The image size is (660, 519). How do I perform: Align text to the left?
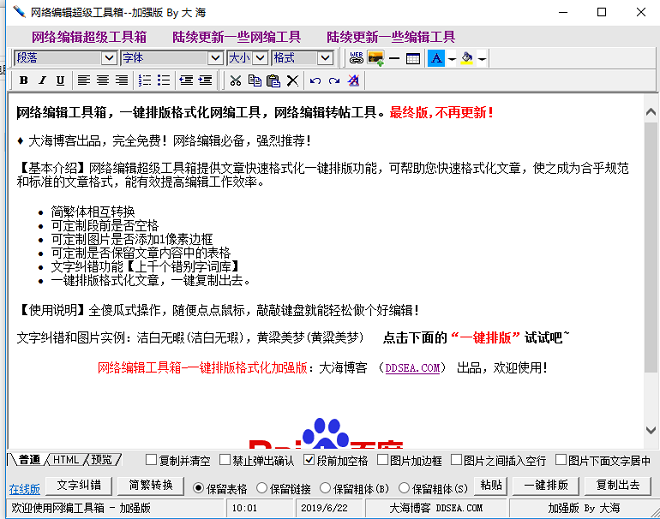84,80
